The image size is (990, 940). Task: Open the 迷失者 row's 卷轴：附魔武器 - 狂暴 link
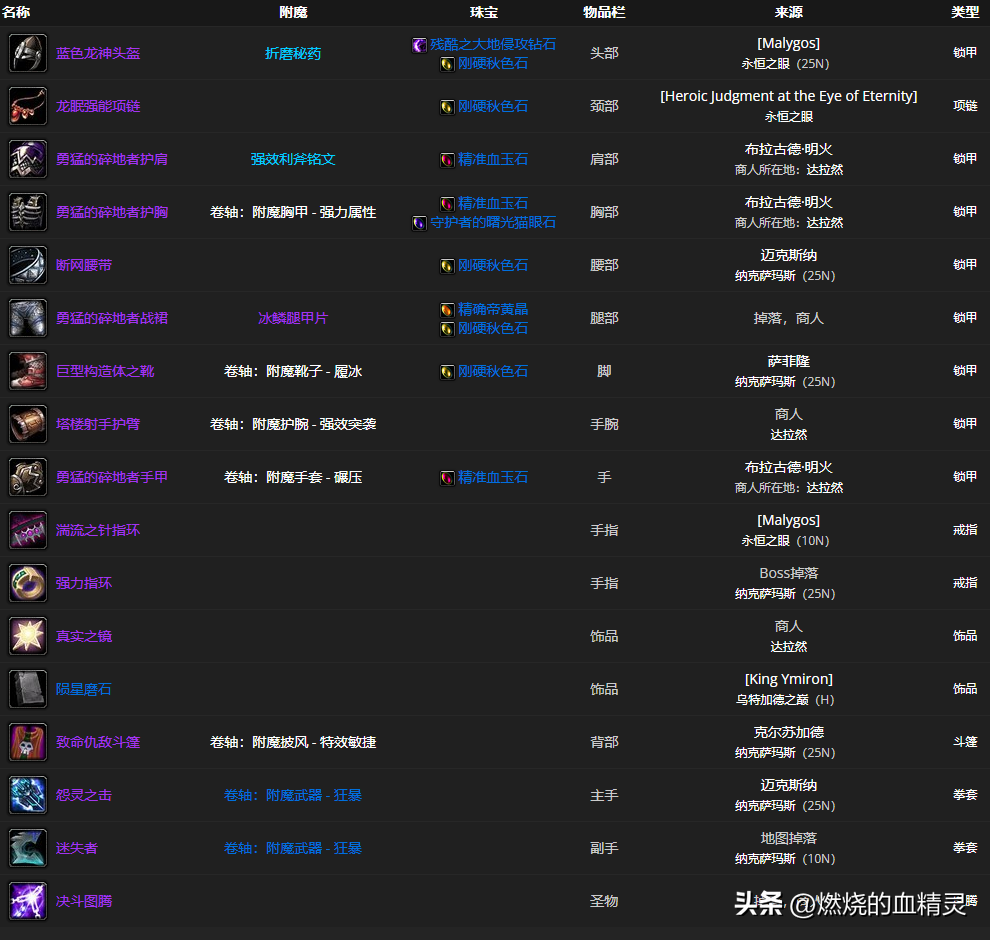(293, 848)
